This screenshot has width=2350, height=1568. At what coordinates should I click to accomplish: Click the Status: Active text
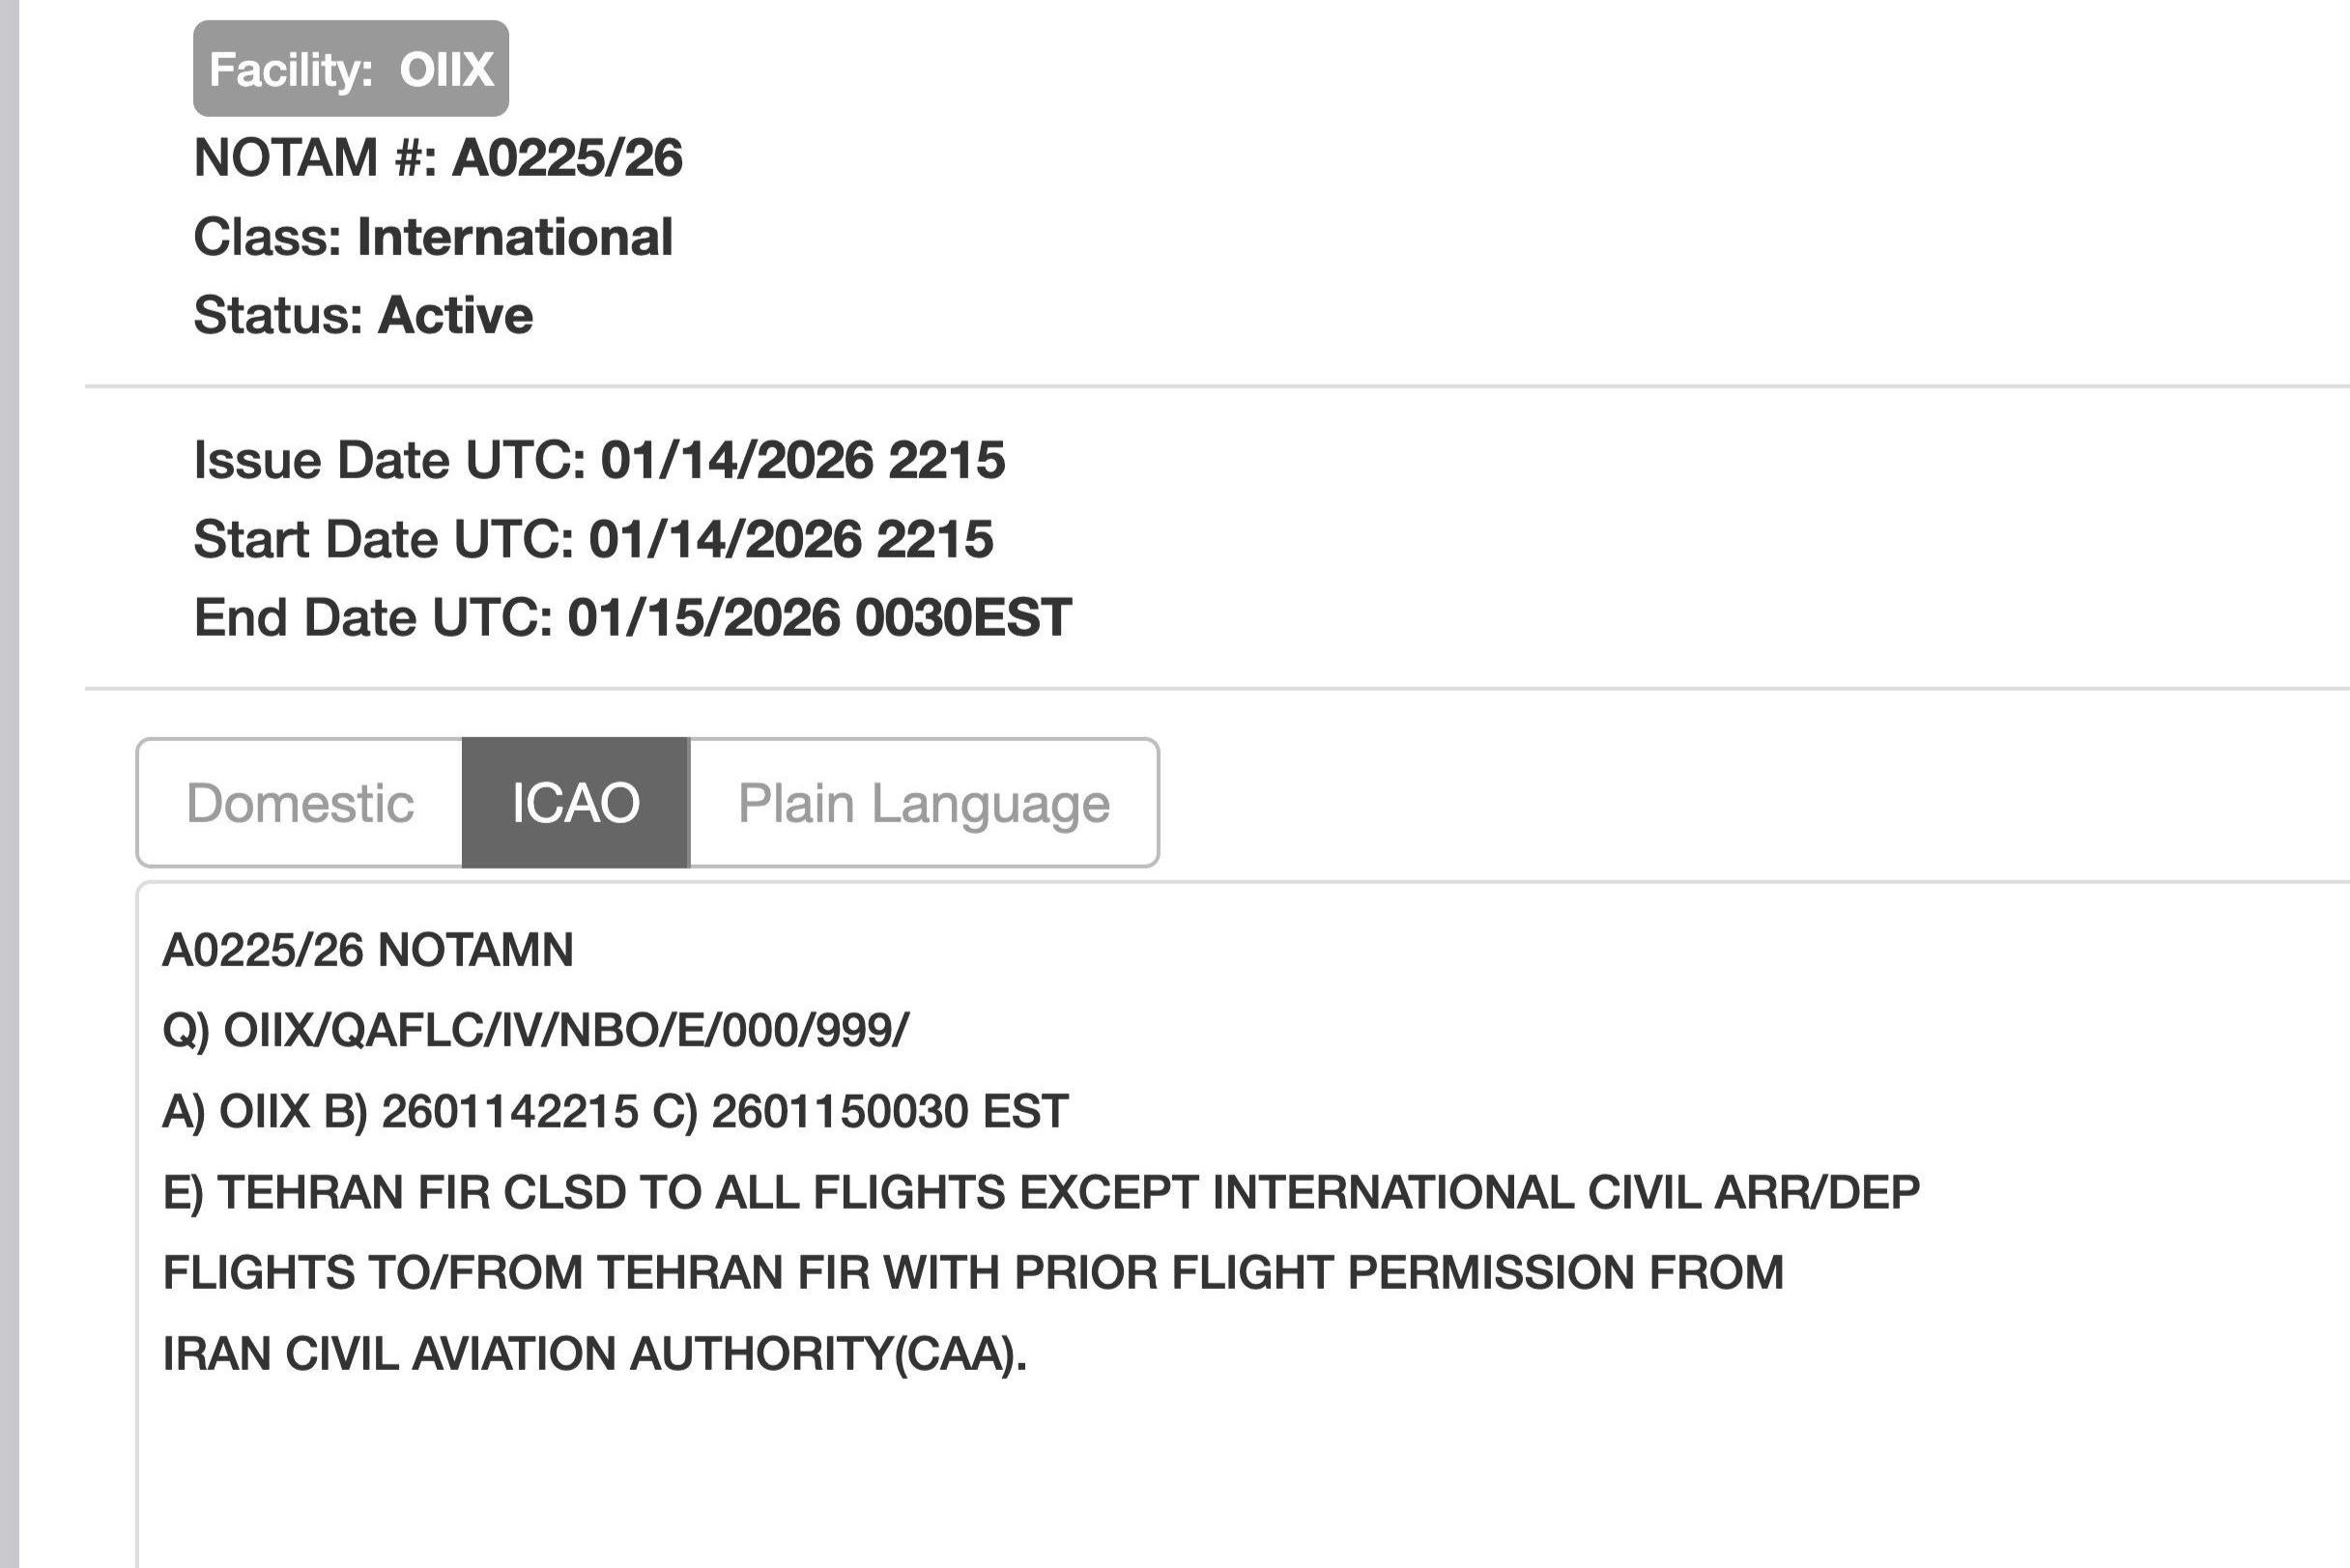pos(363,315)
